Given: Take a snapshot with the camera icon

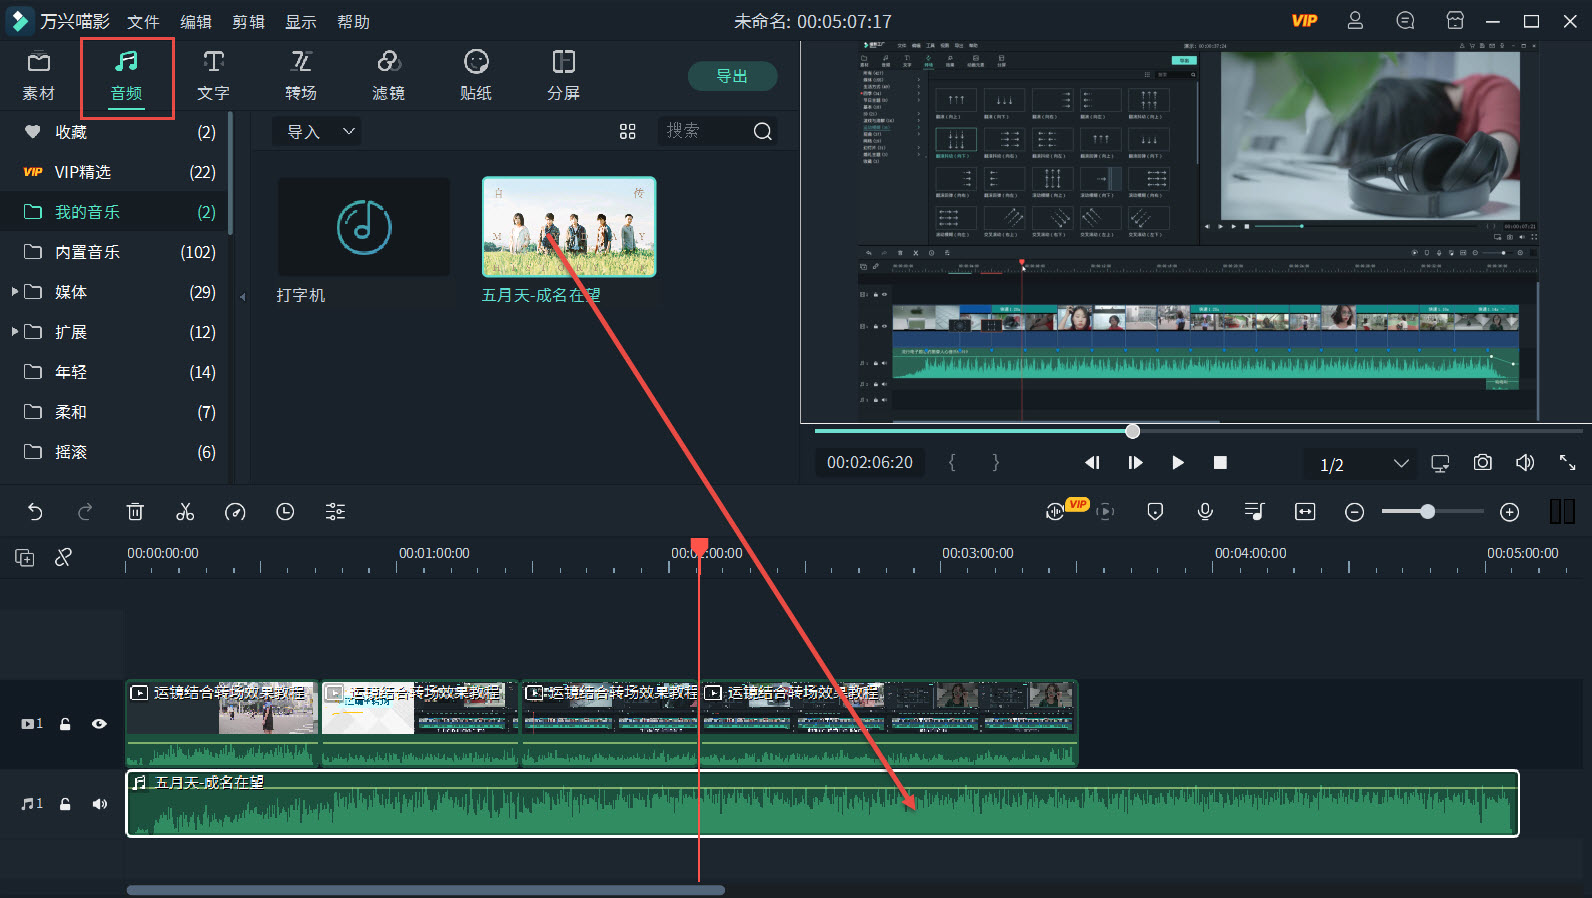Looking at the screenshot, I should (x=1482, y=463).
